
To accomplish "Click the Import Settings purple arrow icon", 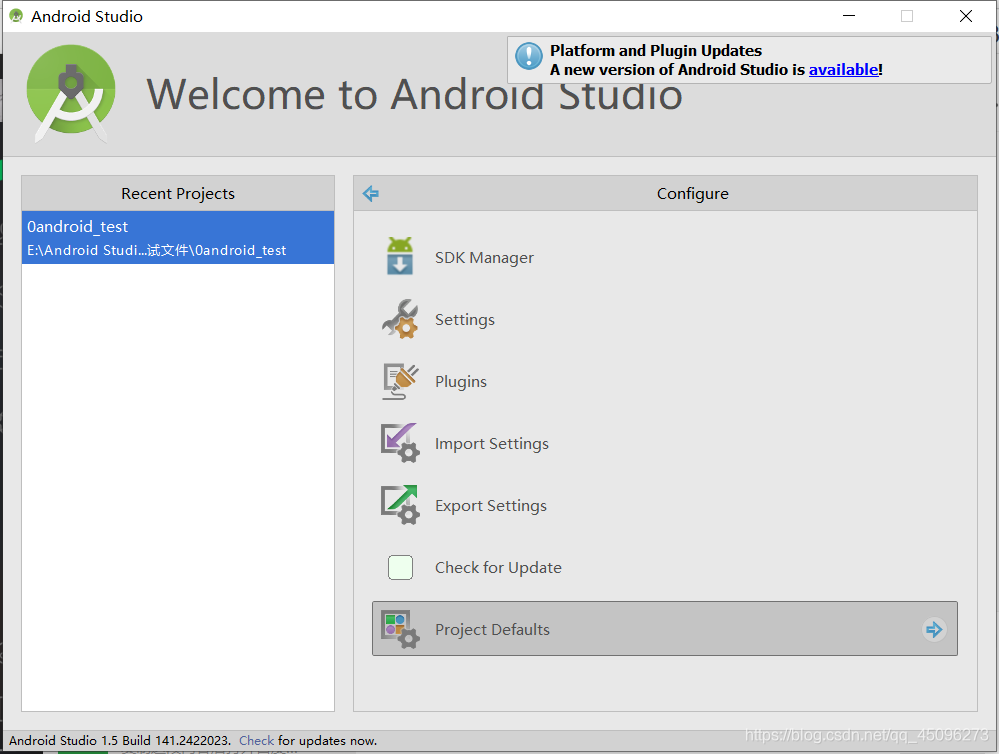I will 400,443.
